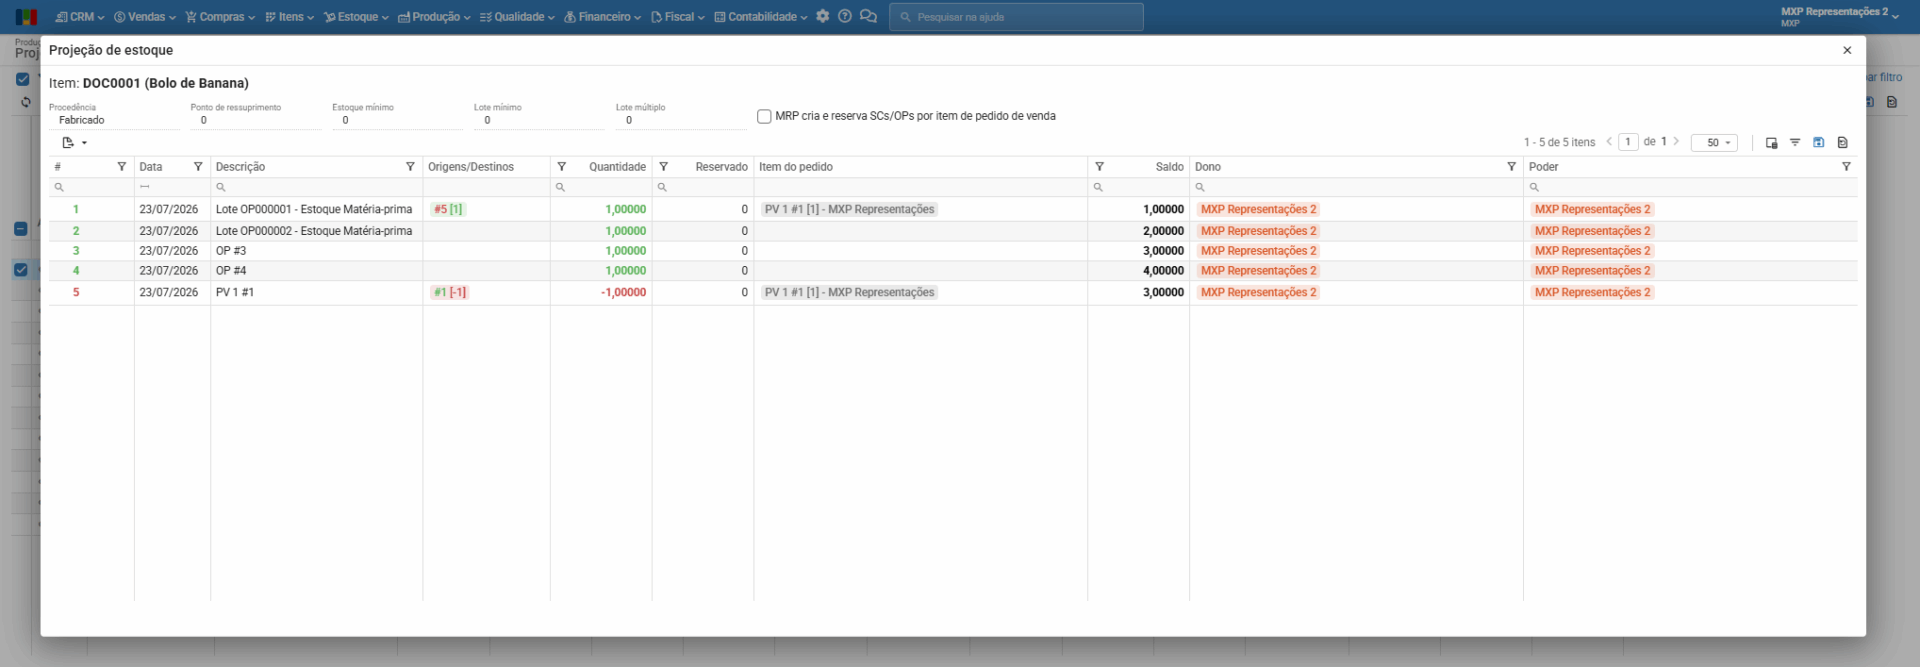Click the blue save layout icon
Viewport: 1920px width, 667px height.
point(1819,142)
